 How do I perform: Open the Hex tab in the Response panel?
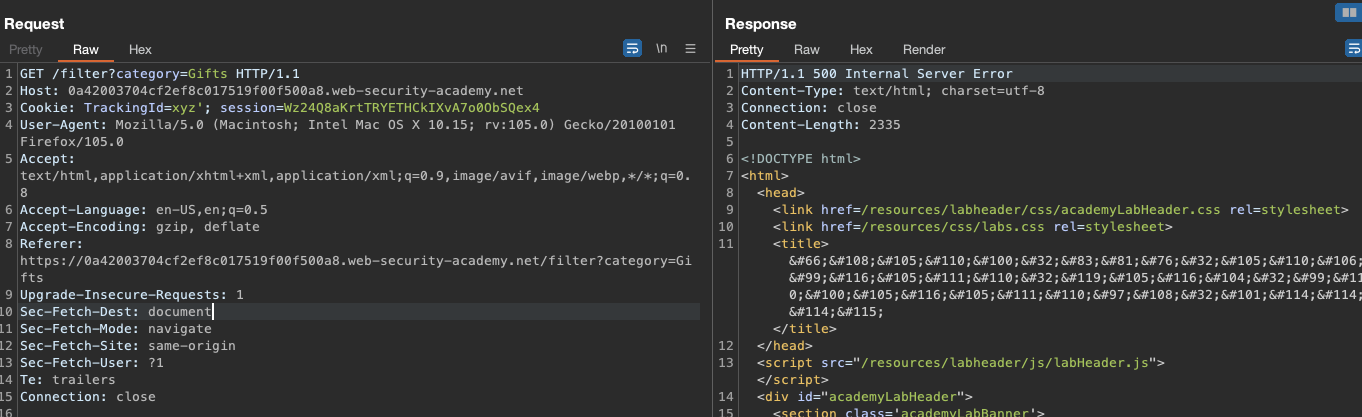(861, 49)
